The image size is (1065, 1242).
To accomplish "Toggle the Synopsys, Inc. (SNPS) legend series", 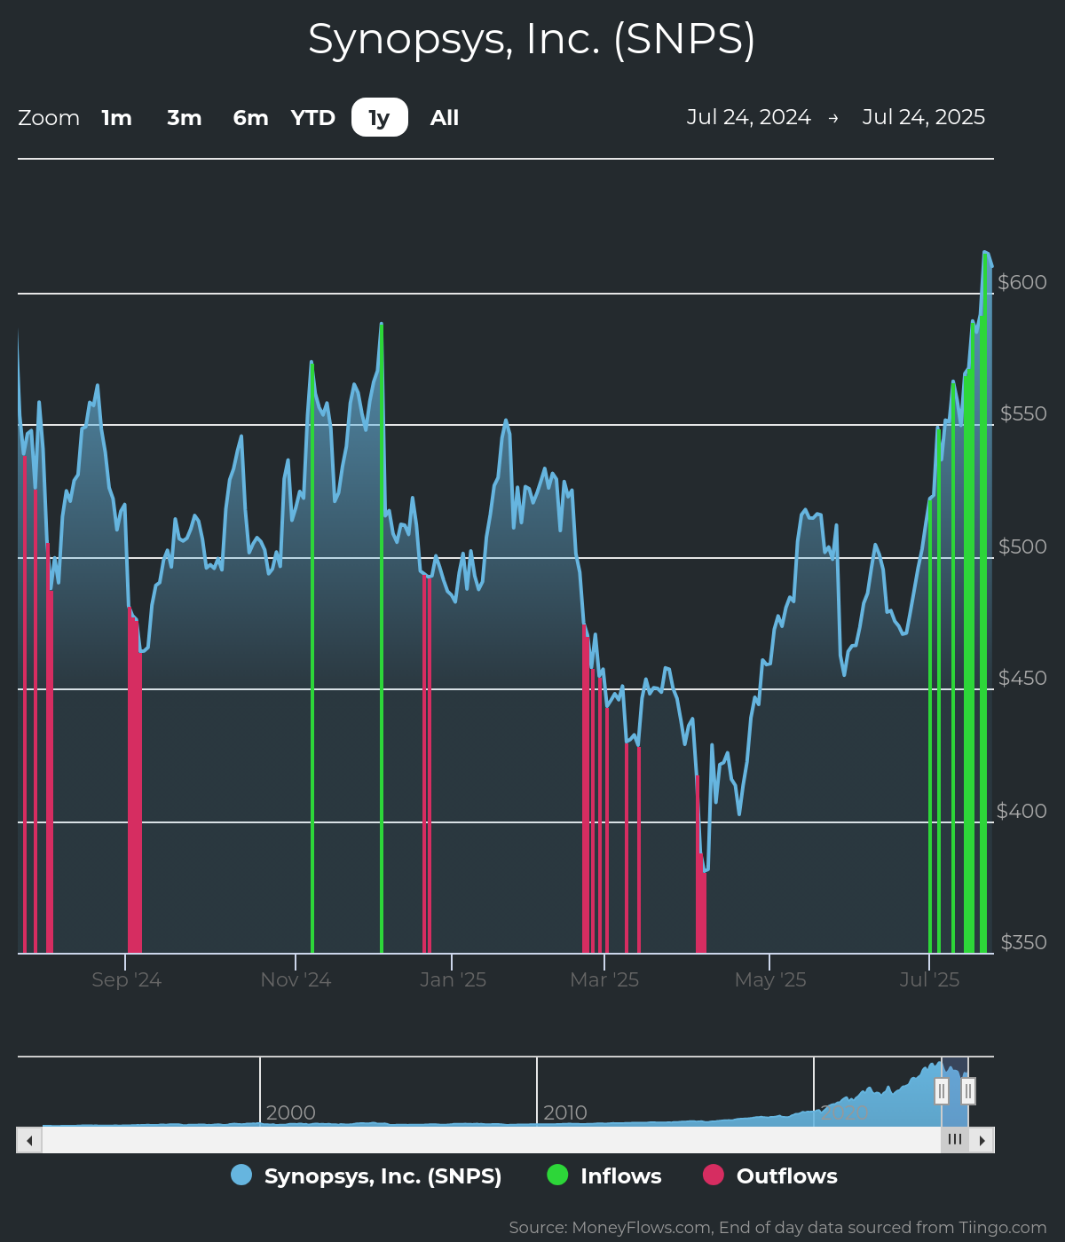I will 366,1176.
